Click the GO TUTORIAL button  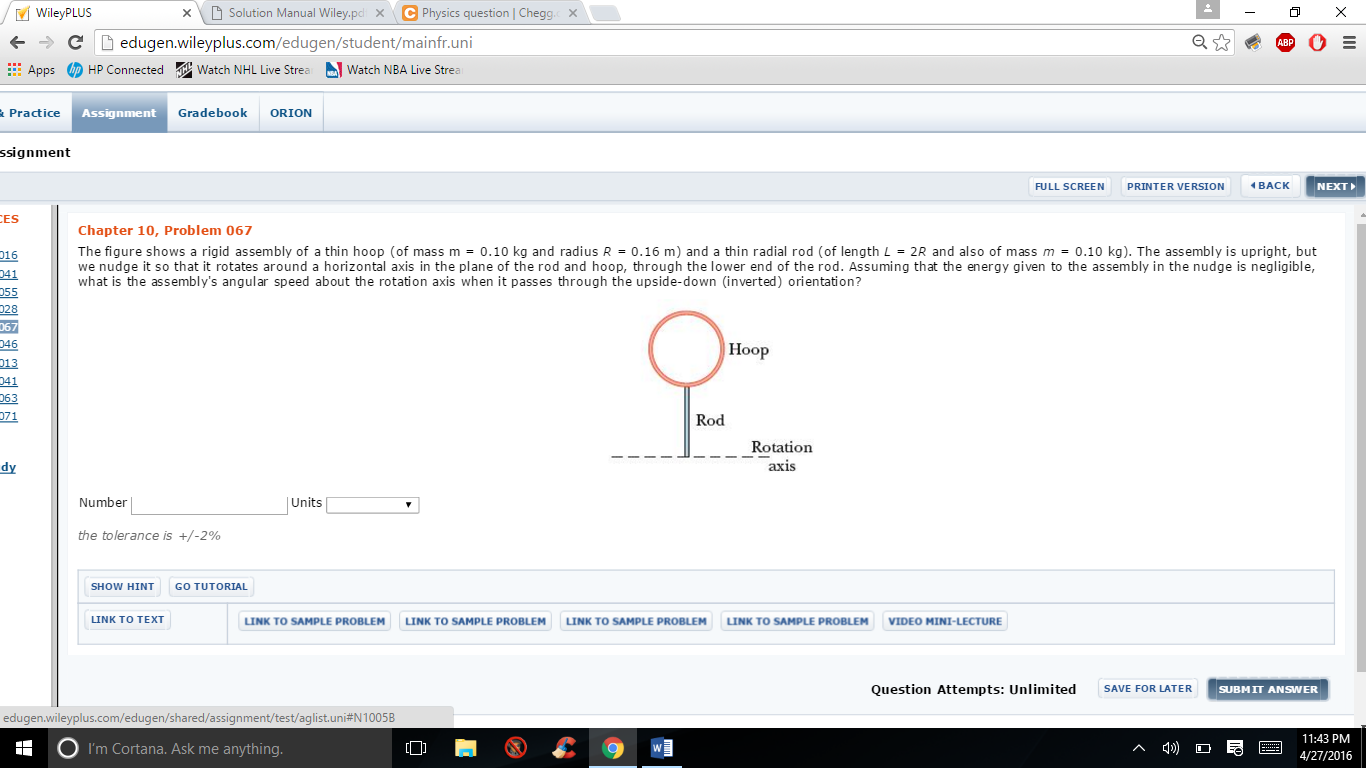coord(211,586)
